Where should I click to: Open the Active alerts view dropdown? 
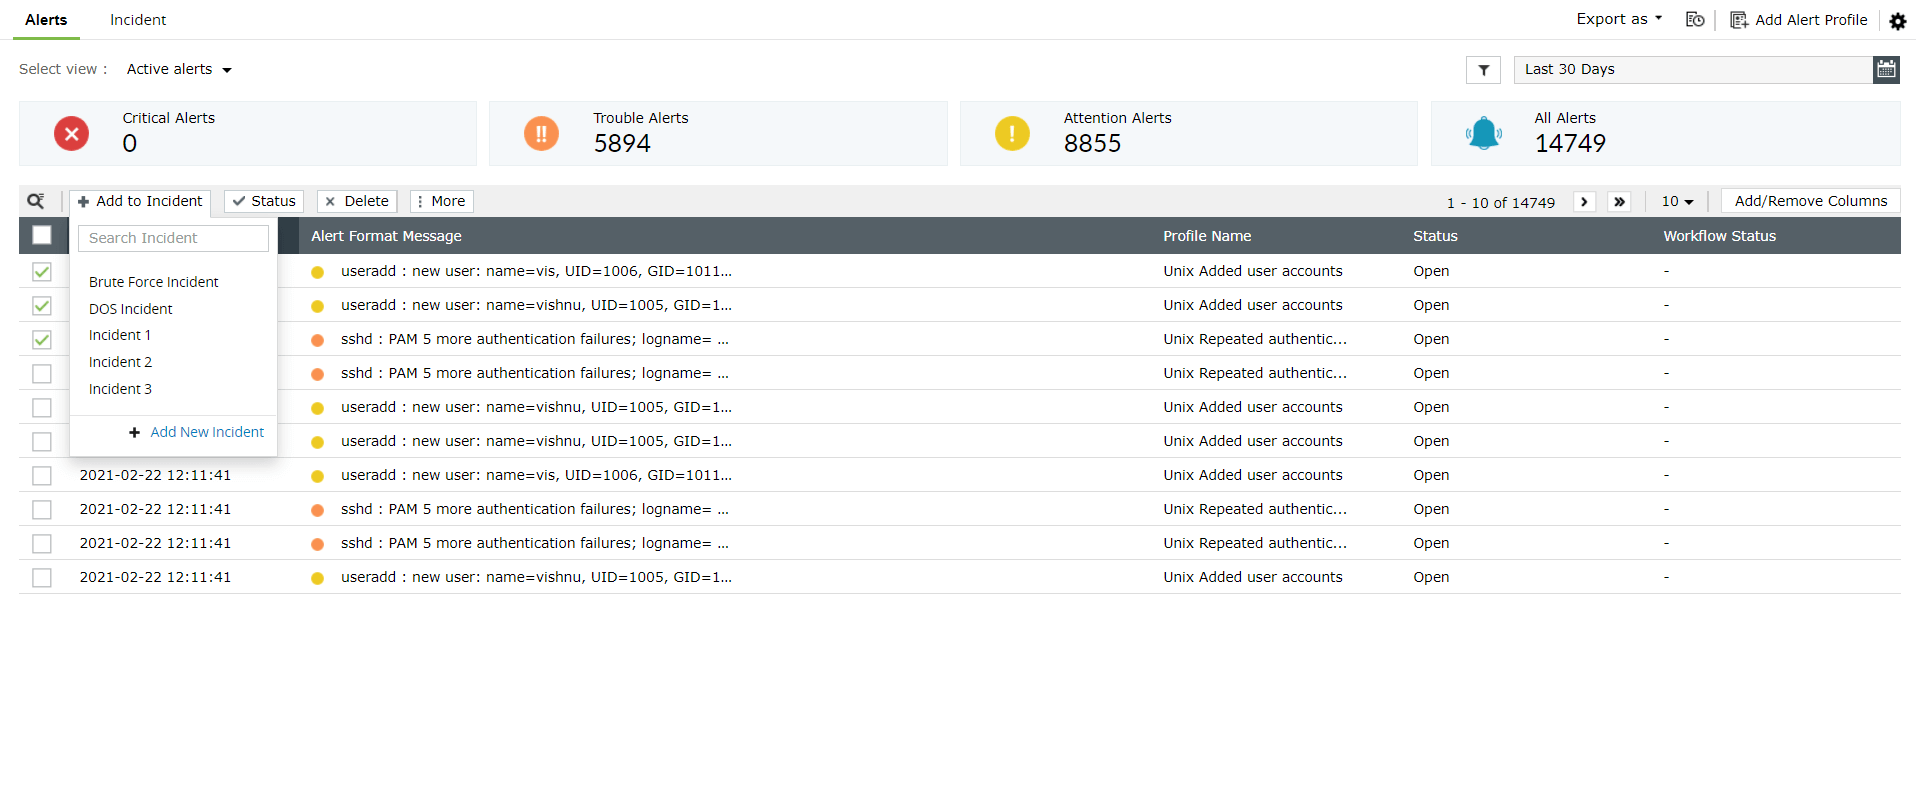(179, 69)
